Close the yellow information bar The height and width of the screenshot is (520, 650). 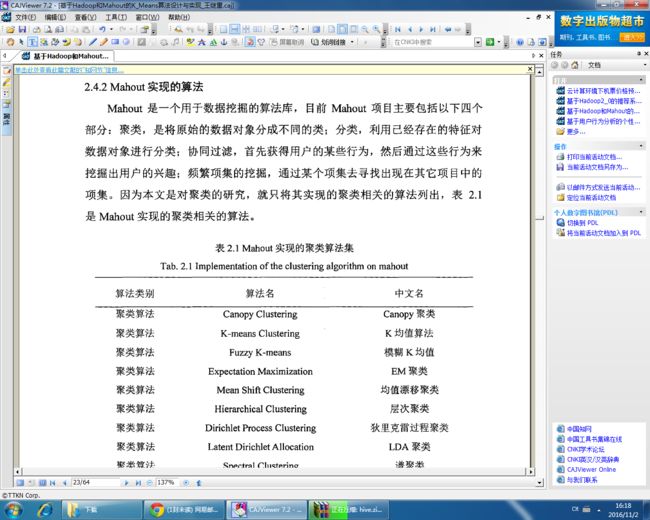coord(530,69)
